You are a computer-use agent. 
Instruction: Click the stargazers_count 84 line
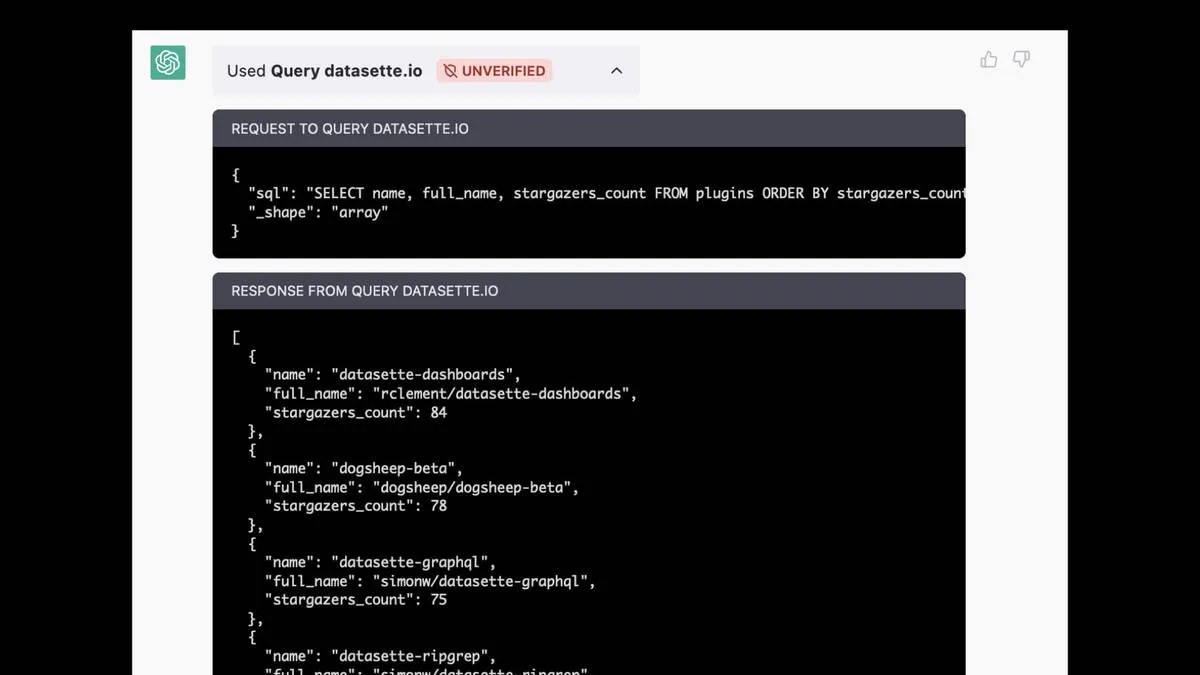(x=356, y=412)
